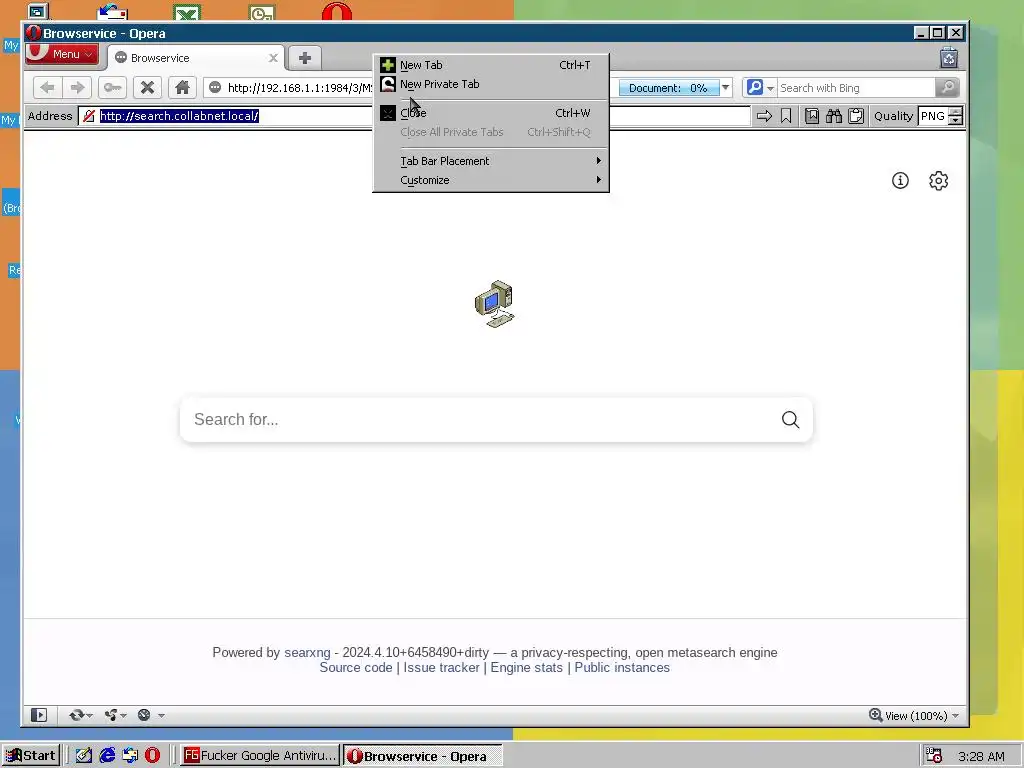The height and width of the screenshot is (768, 1024).
Task: Click the 3:28 AM taskbar clock
Action: tap(981, 756)
